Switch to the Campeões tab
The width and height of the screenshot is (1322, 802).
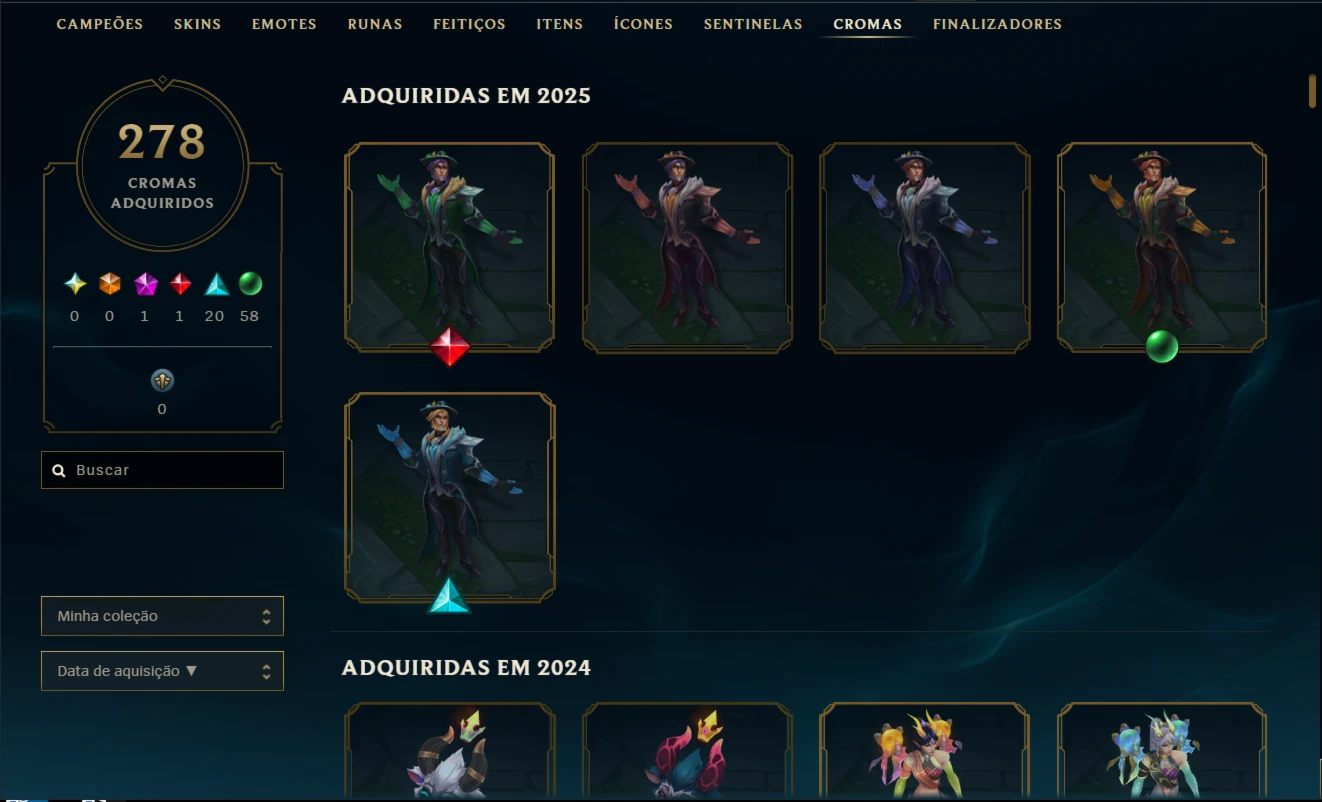tap(100, 24)
